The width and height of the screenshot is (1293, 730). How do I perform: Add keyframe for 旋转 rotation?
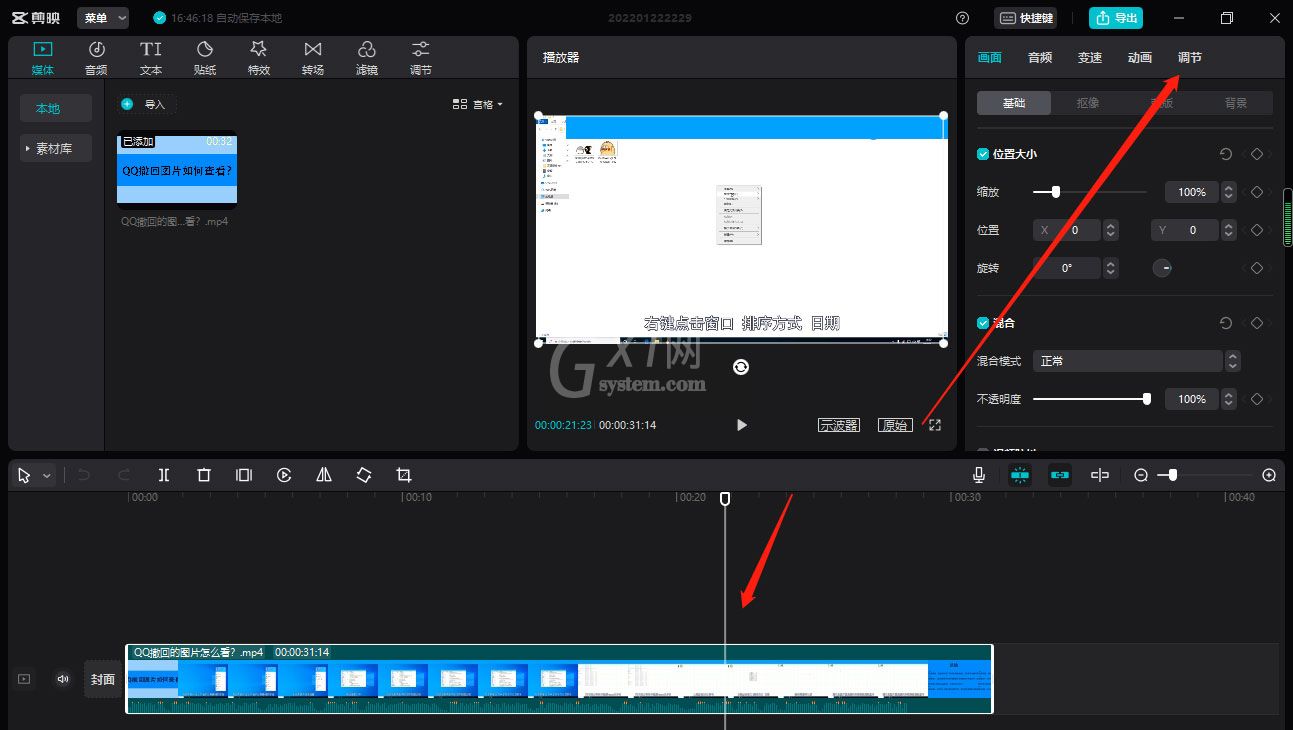click(x=1257, y=268)
